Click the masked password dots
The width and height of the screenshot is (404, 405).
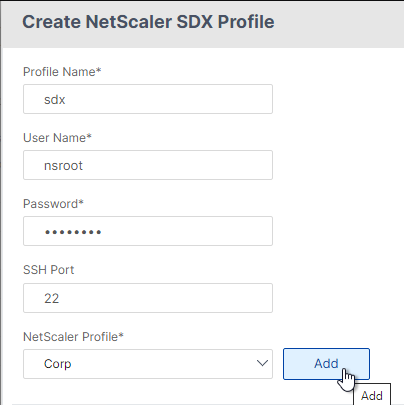click(x=73, y=232)
